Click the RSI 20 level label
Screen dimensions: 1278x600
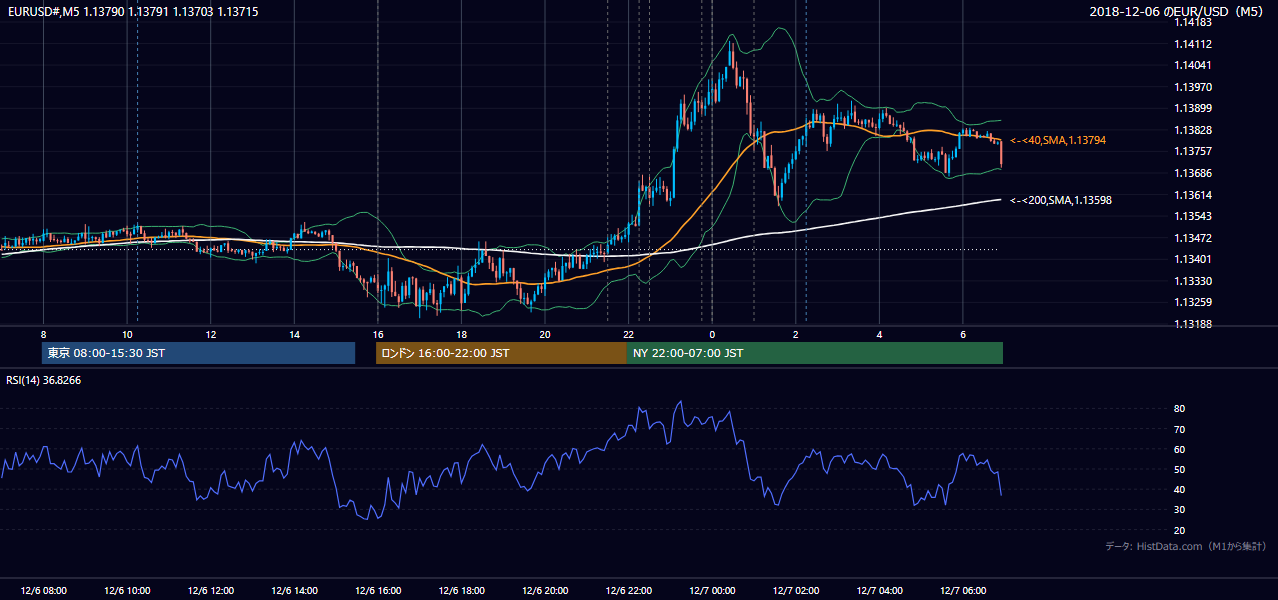(1180, 530)
